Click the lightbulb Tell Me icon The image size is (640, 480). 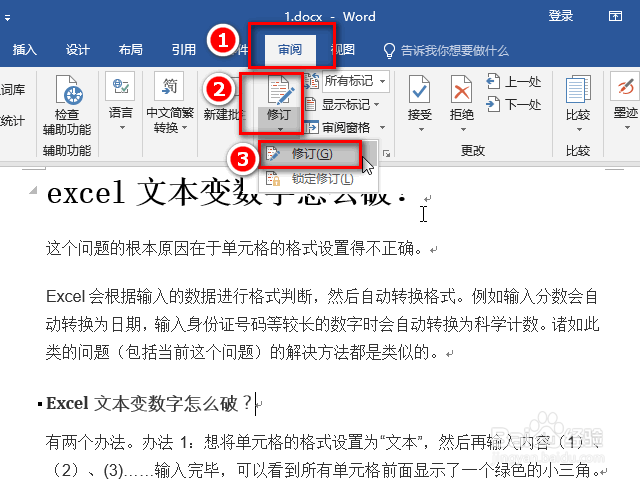coord(389,51)
